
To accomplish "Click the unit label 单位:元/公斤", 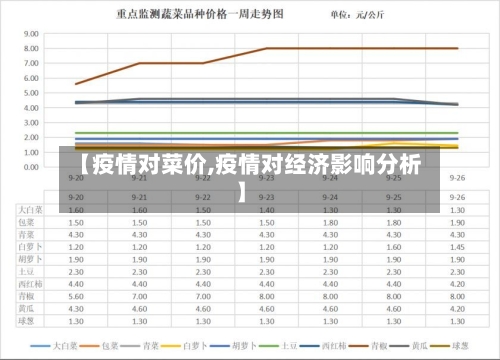I will [357, 15].
